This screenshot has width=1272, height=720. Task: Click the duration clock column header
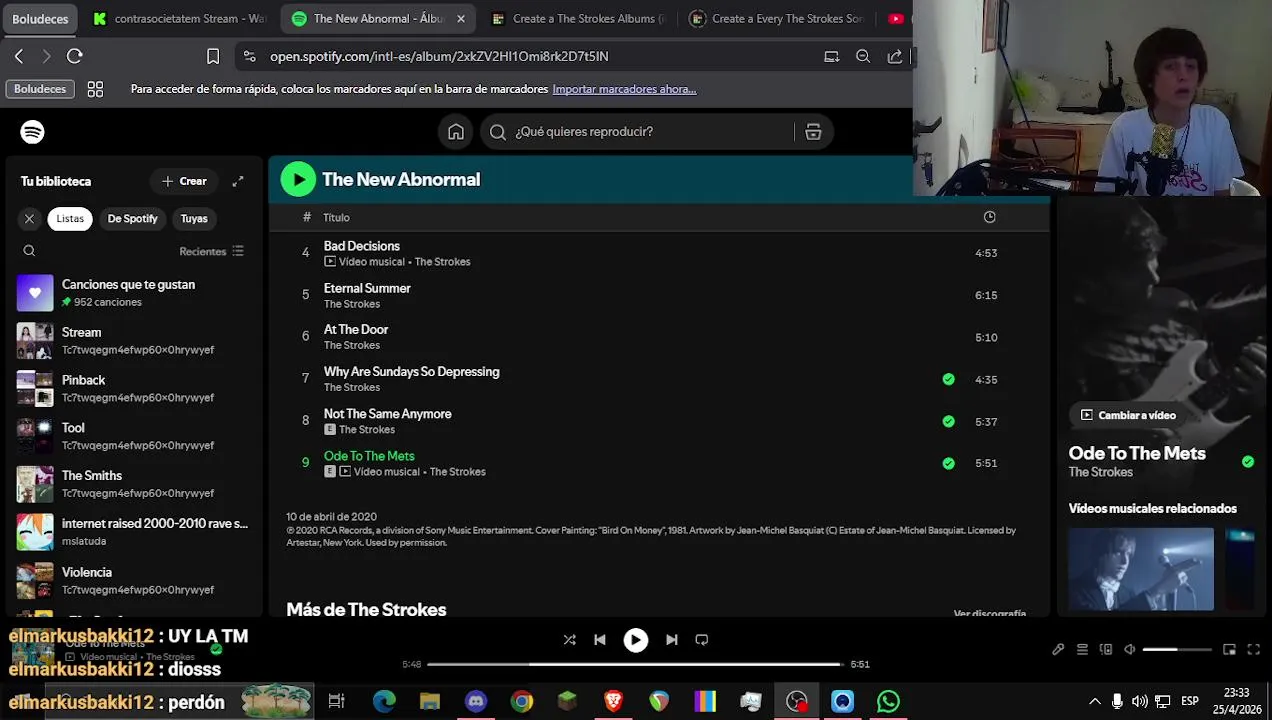pyautogui.click(x=989, y=217)
